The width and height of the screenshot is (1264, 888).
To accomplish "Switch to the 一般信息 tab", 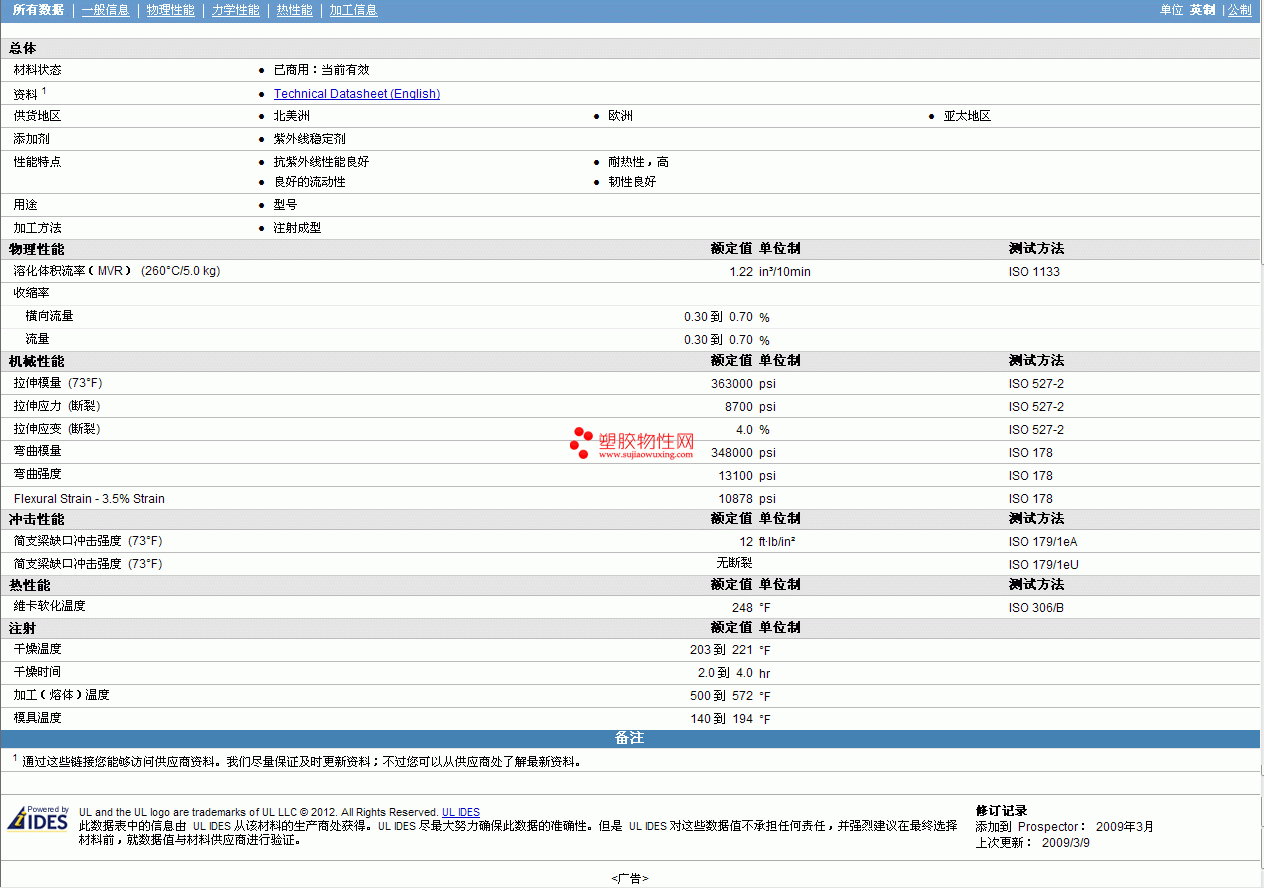I will tap(105, 10).
